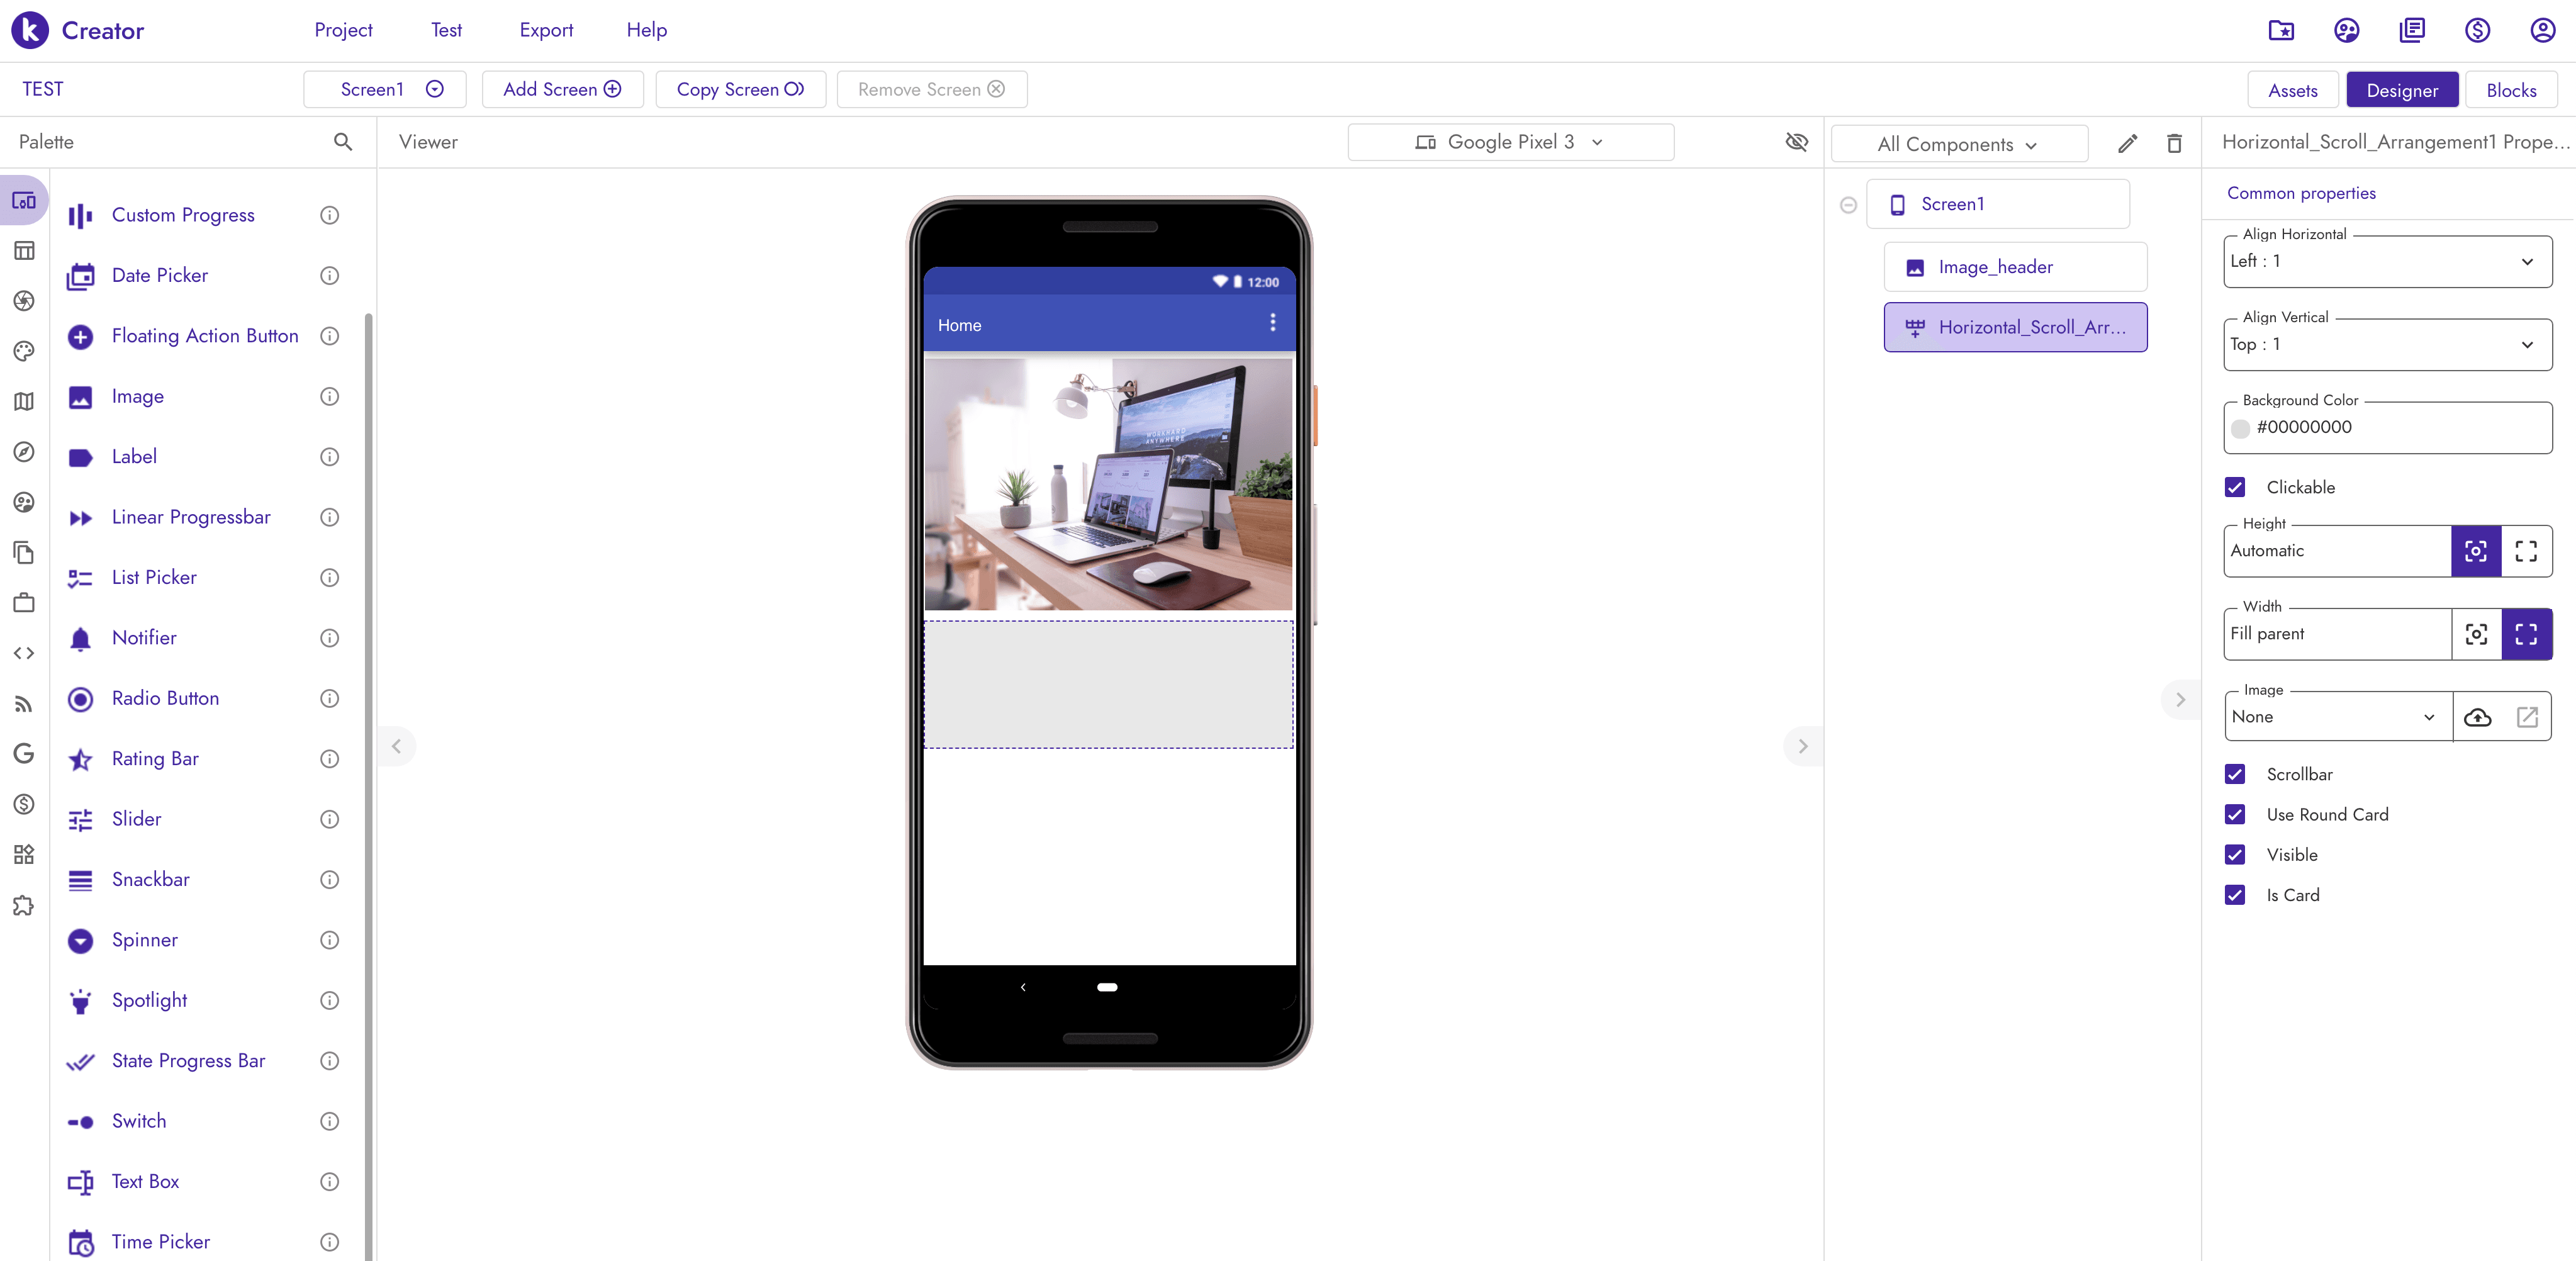Switch to the Blocks tab
Screen dimensions: 2576x1261
click(2511, 90)
